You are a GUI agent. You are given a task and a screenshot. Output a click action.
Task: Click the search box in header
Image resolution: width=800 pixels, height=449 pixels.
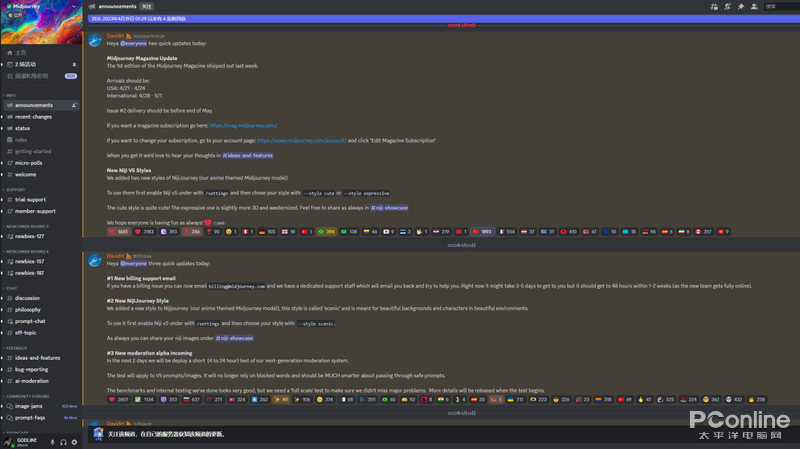point(781,7)
